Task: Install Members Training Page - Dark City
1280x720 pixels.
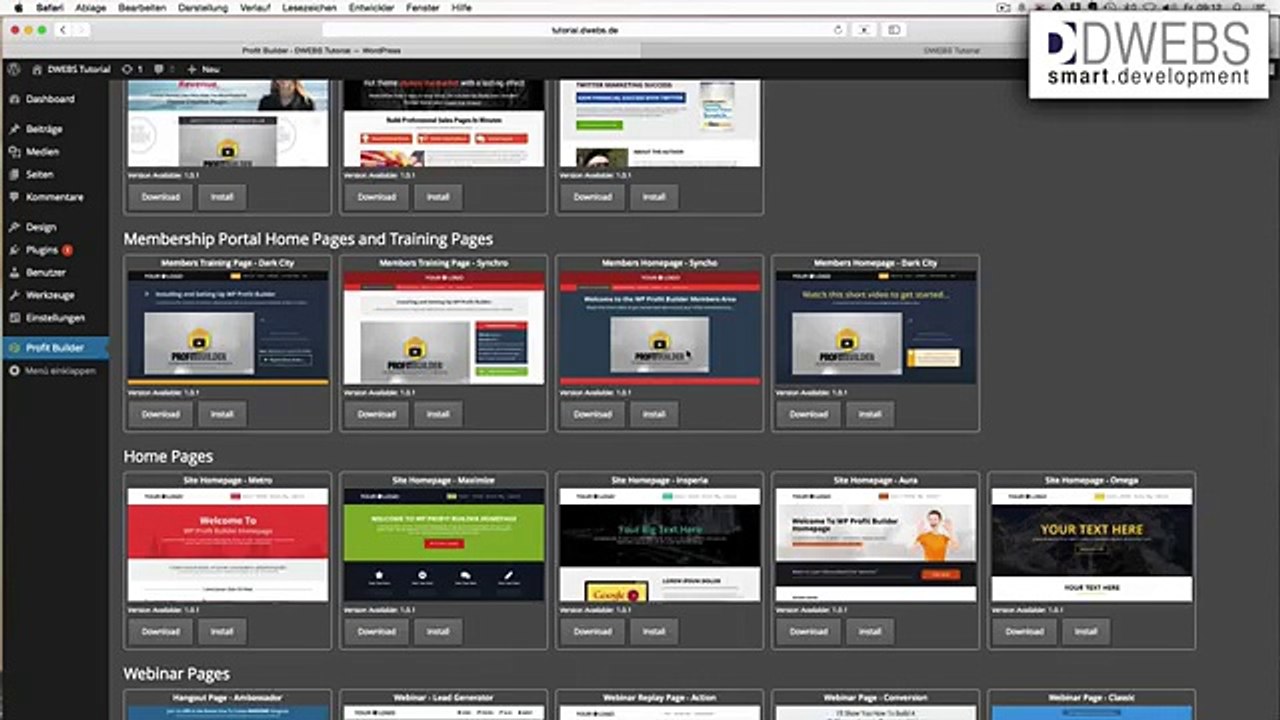Action: 222,414
